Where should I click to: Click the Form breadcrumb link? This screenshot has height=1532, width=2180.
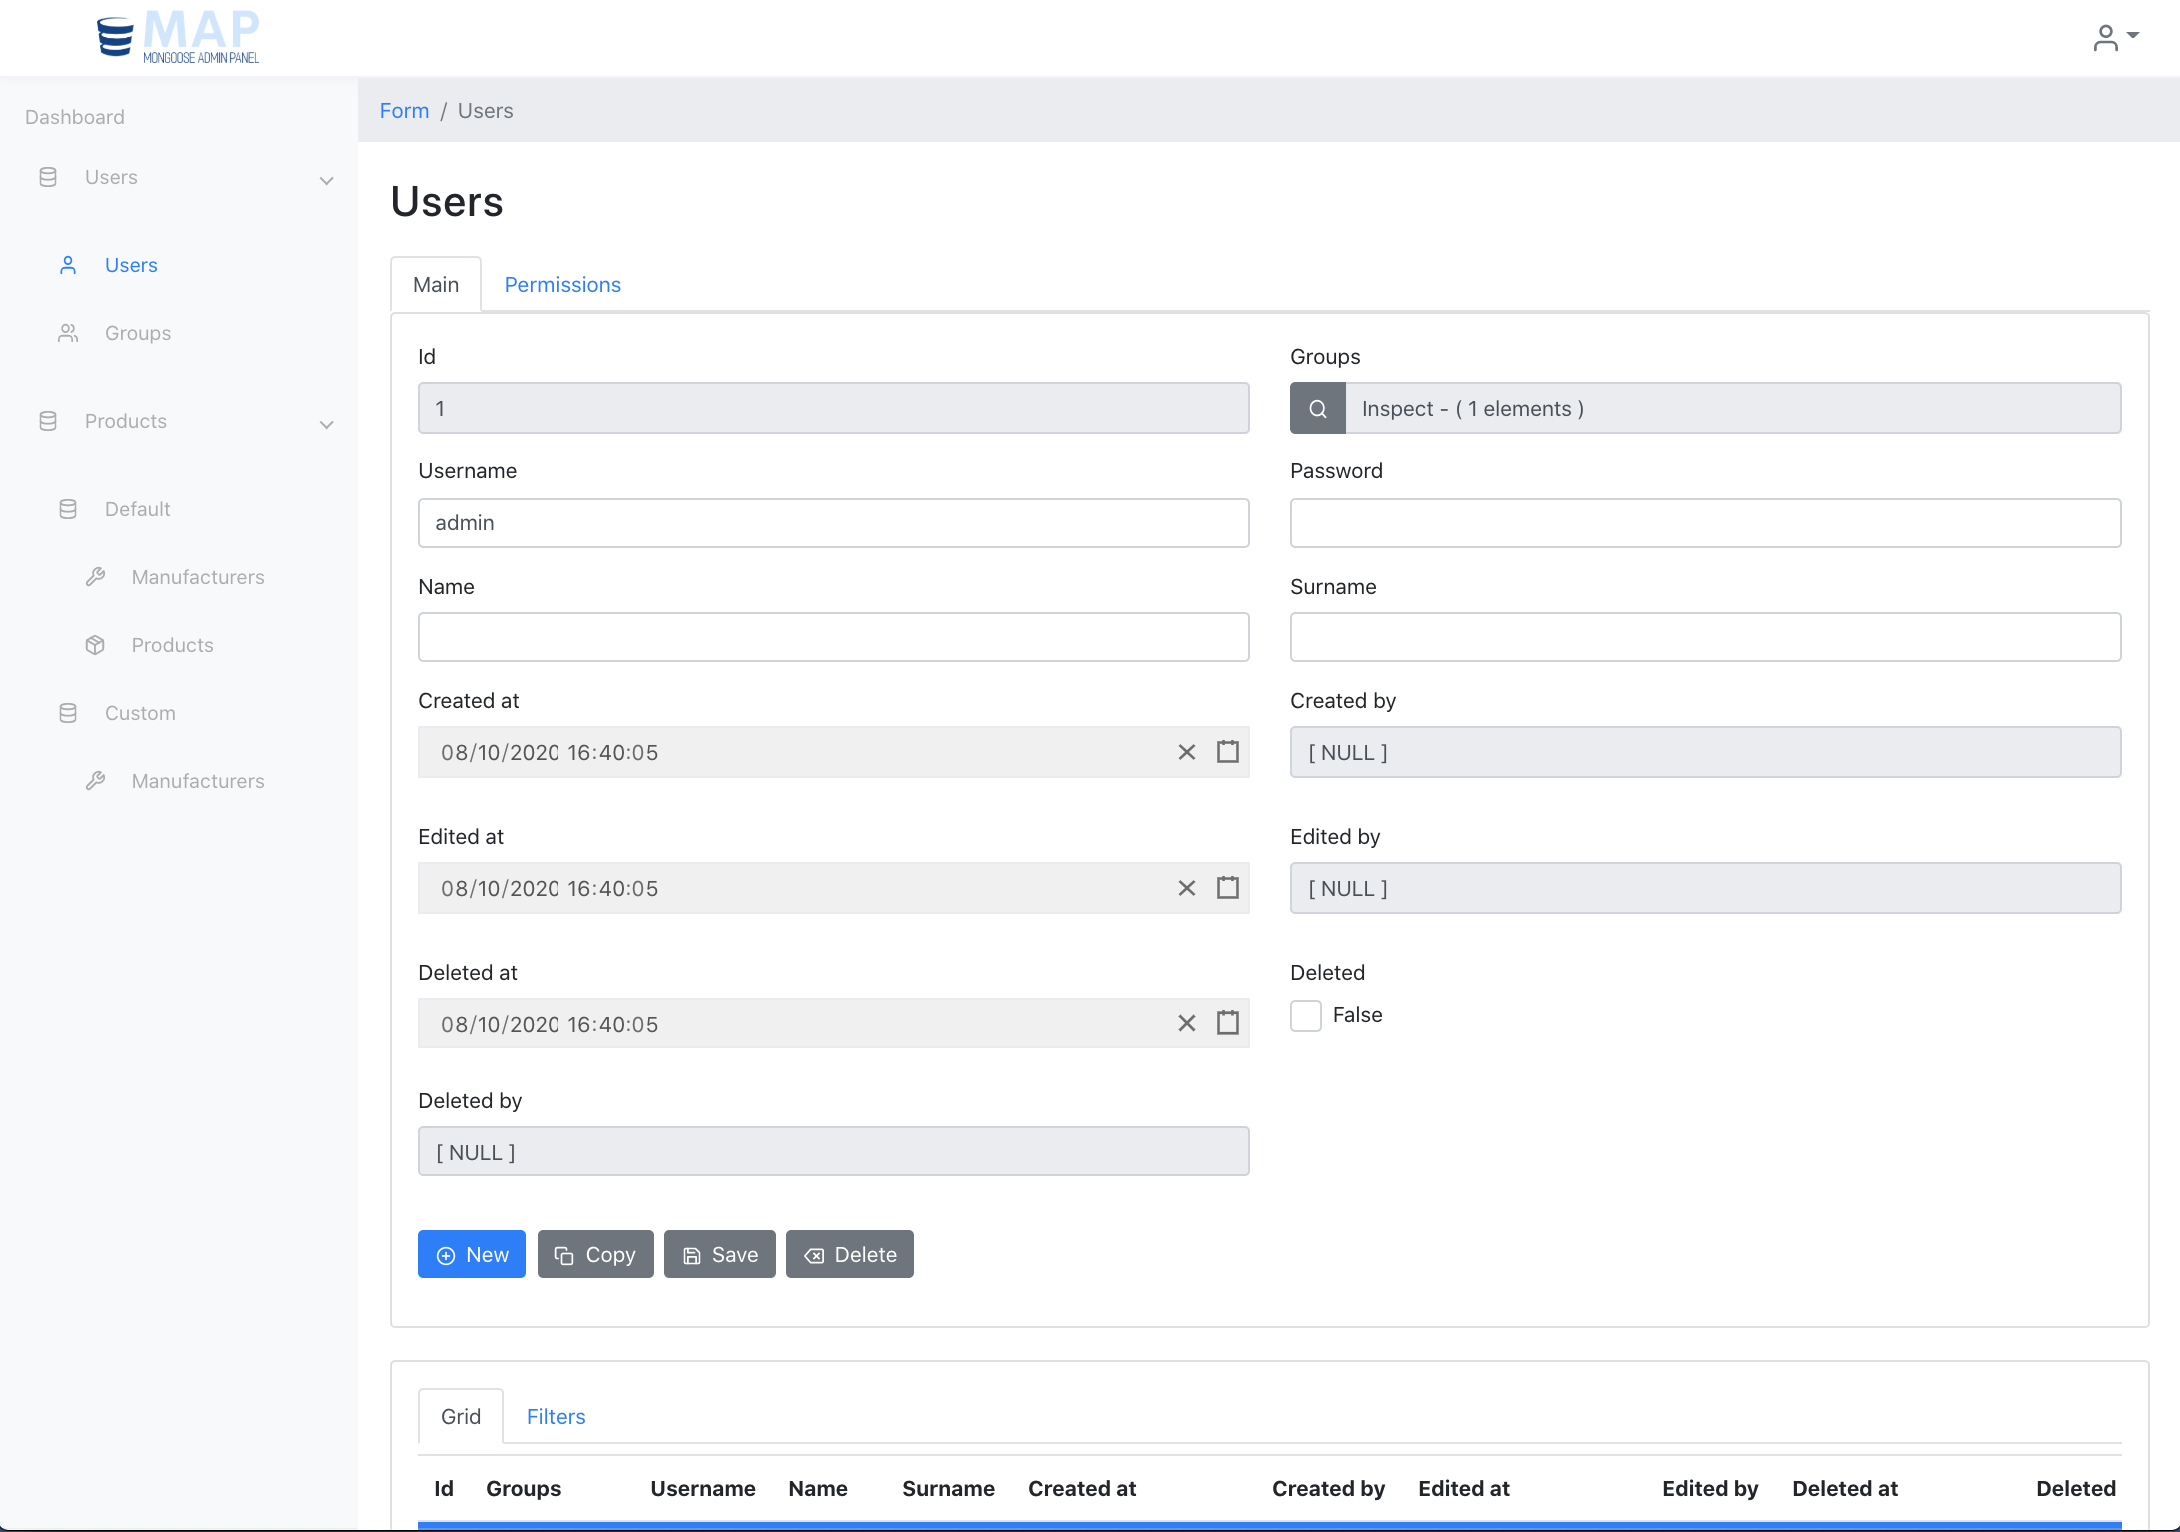point(404,111)
